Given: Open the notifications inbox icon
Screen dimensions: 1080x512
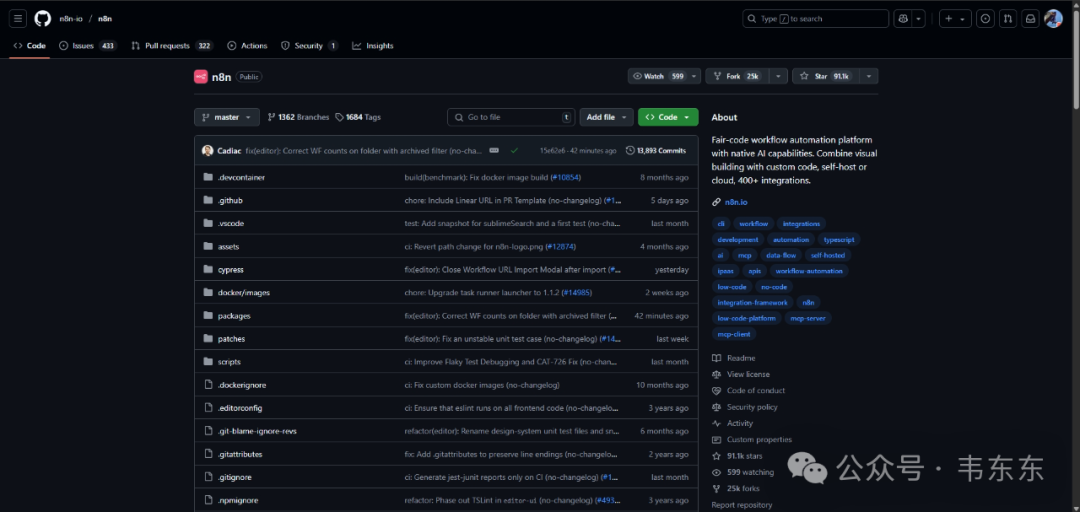Looking at the screenshot, I should 1030,19.
